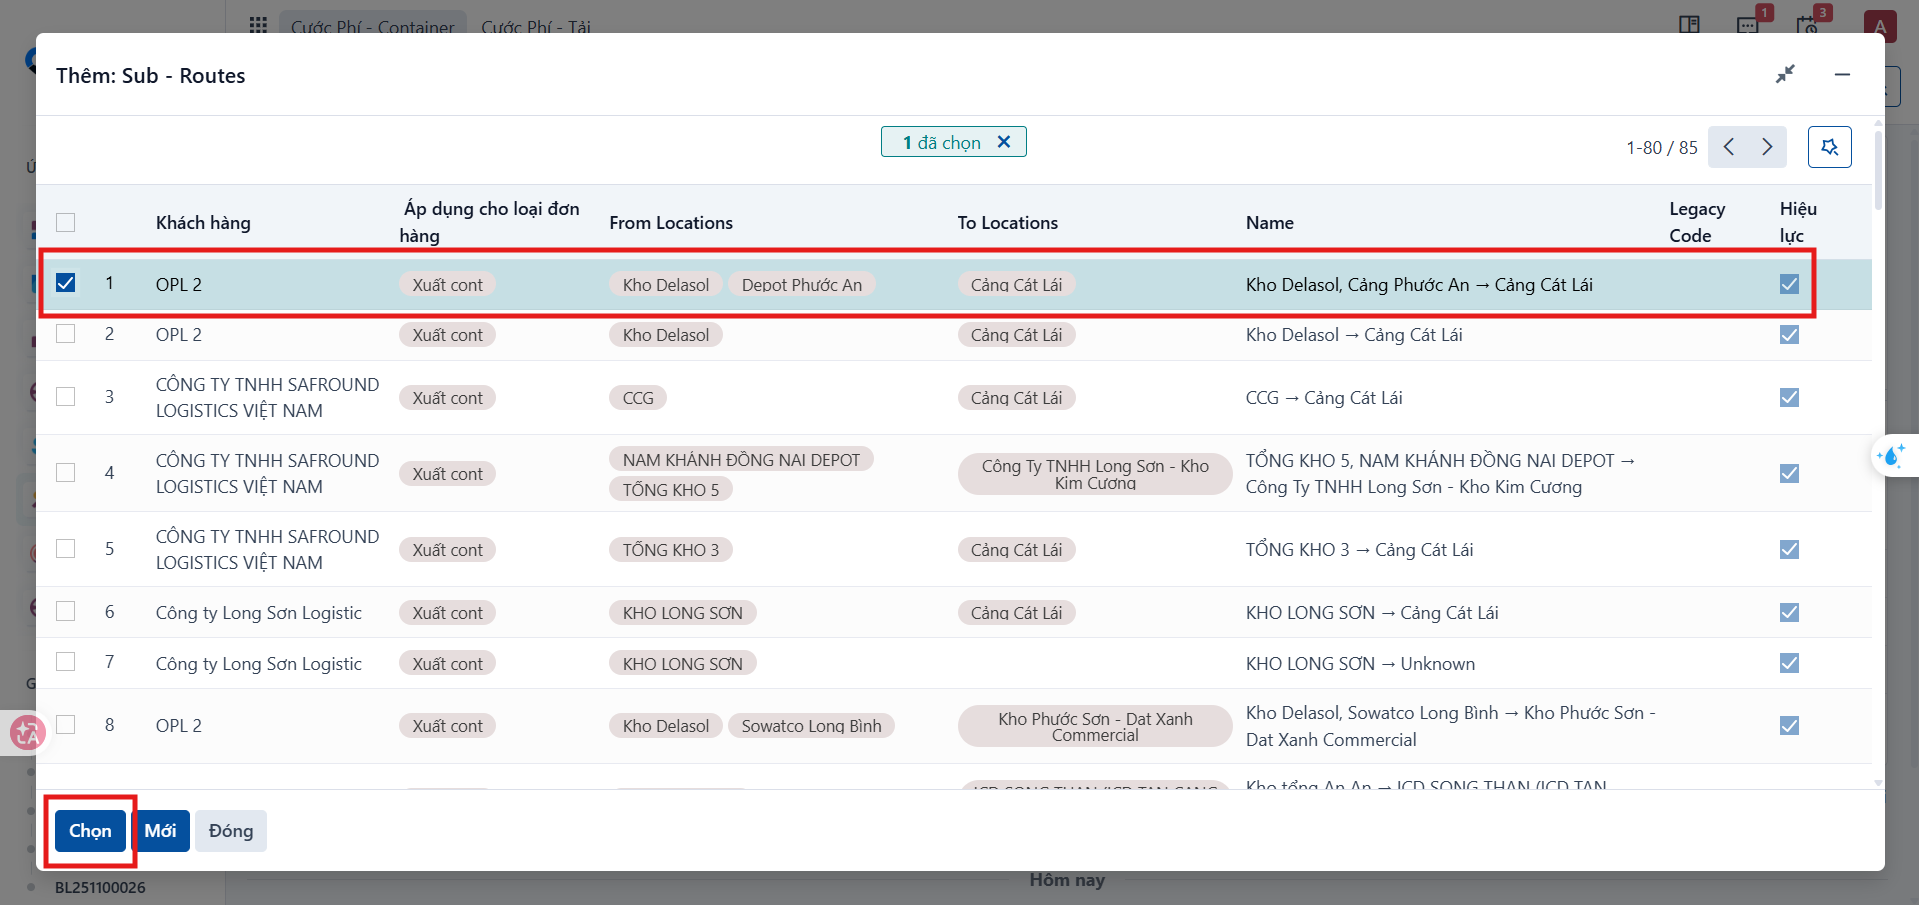Go to previous page of records
Screen dimensions: 1919x905
point(1728,147)
